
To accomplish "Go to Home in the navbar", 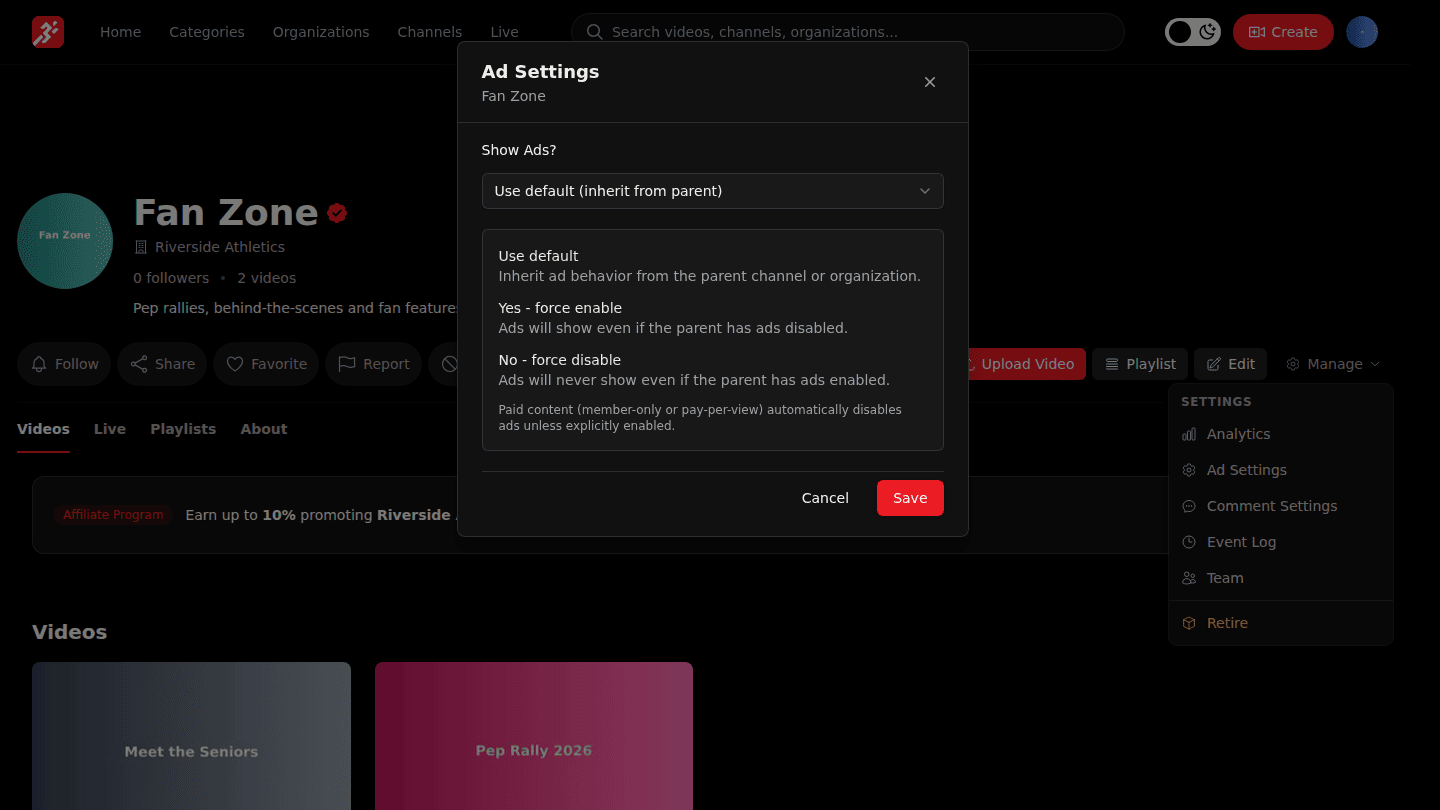I will (x=120, y=32).
